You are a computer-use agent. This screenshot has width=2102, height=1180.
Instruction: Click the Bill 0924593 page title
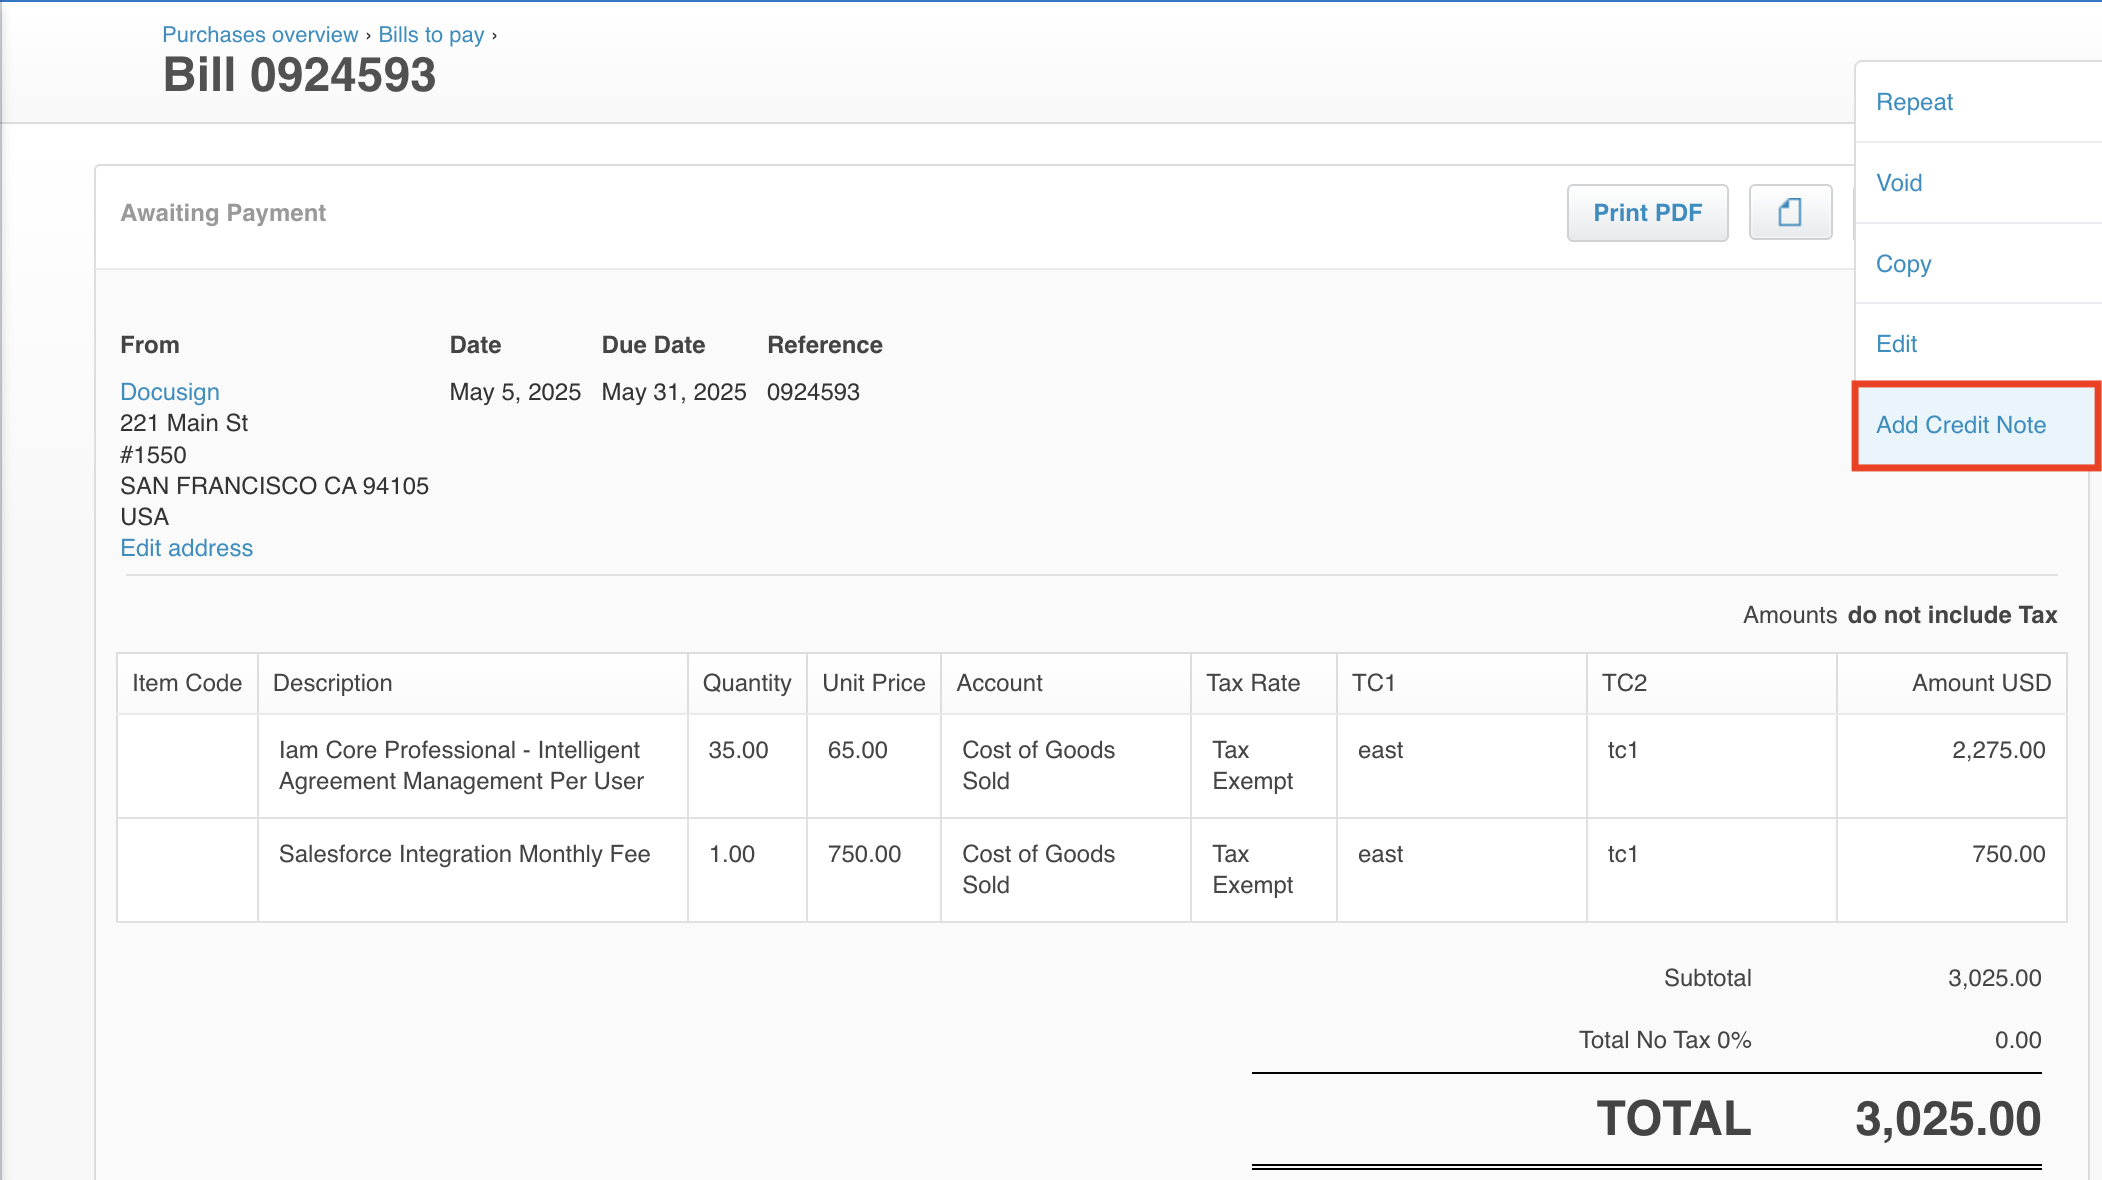pos(299,76)
